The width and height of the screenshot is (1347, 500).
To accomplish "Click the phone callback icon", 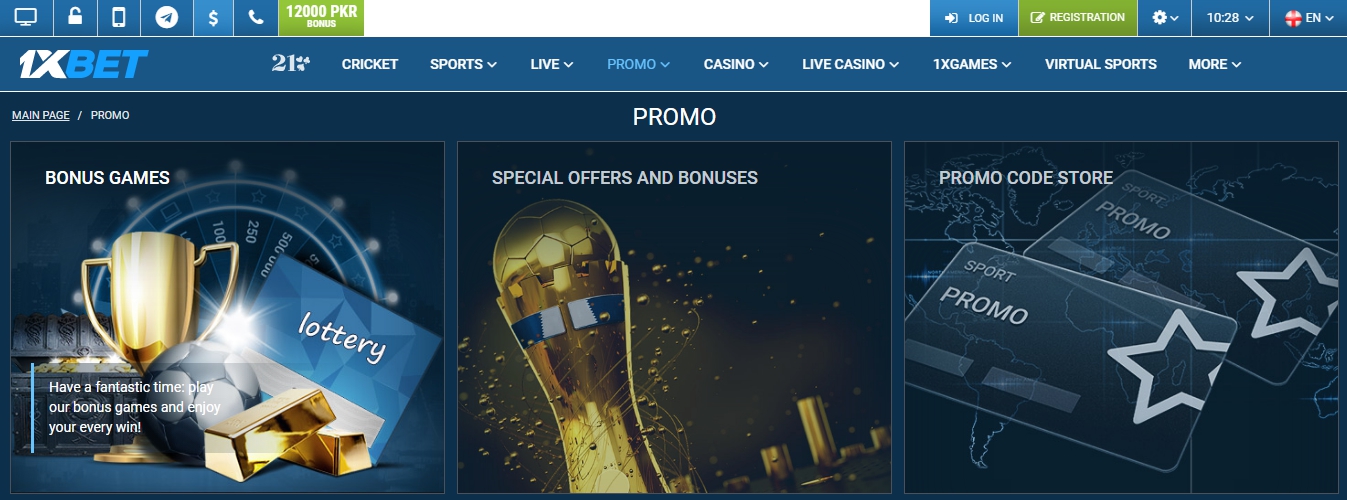I will pos(256,17).
